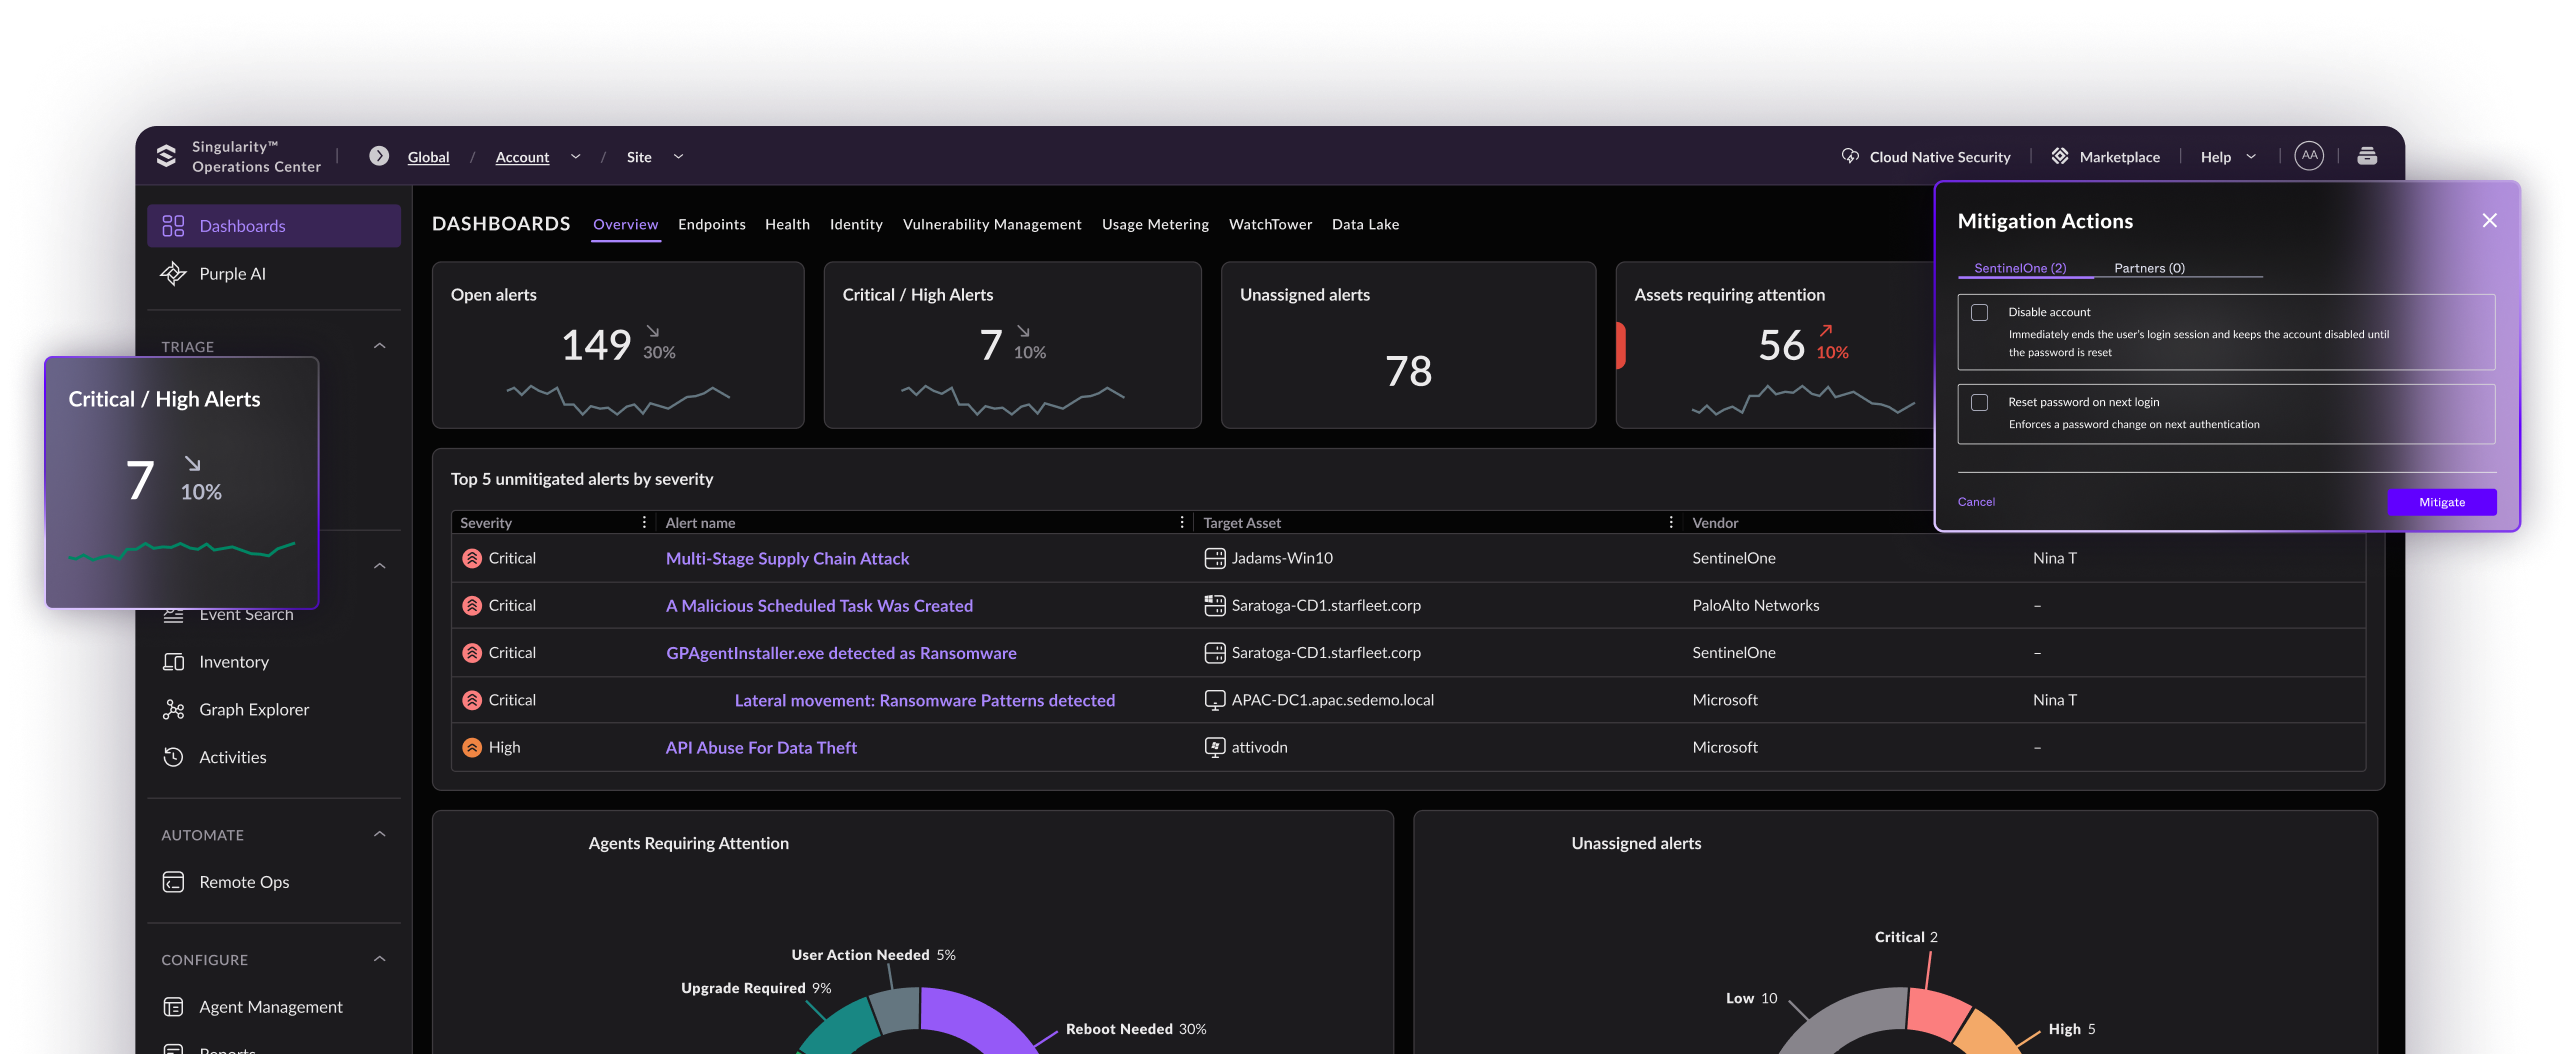
Task: Open Lateral movement: Ransomware Patterns detected alert
Action: click(925, 700)
